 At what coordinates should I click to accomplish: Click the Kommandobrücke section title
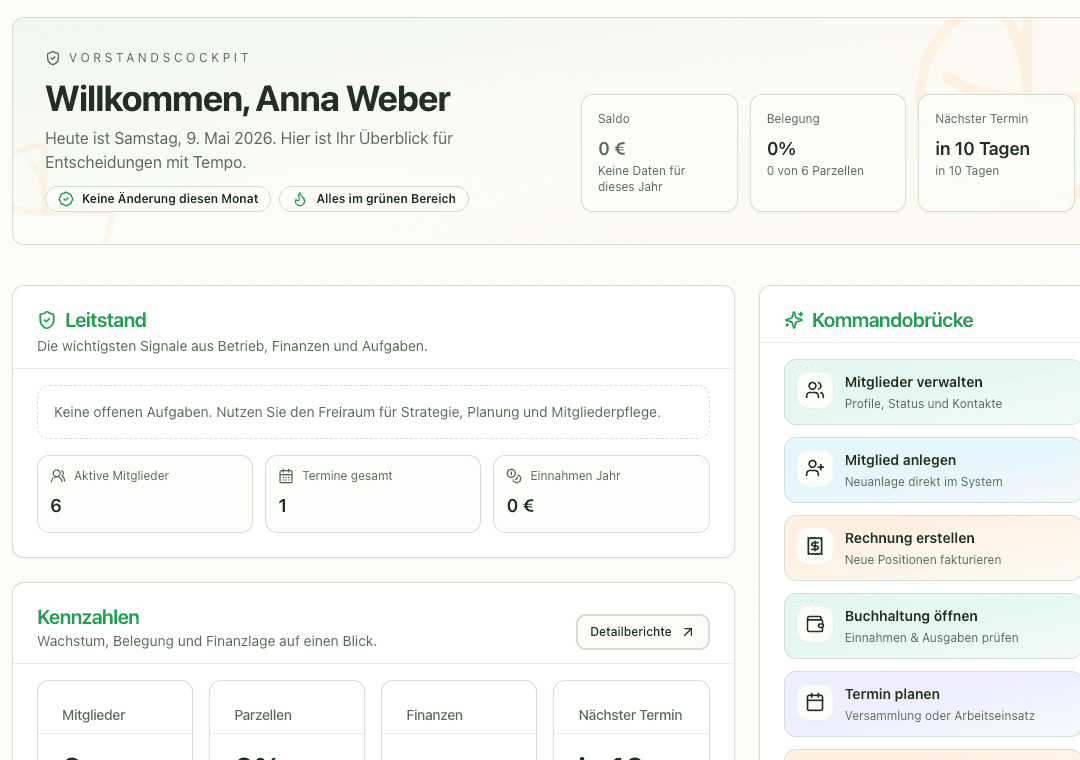click(x=892, y=320)
